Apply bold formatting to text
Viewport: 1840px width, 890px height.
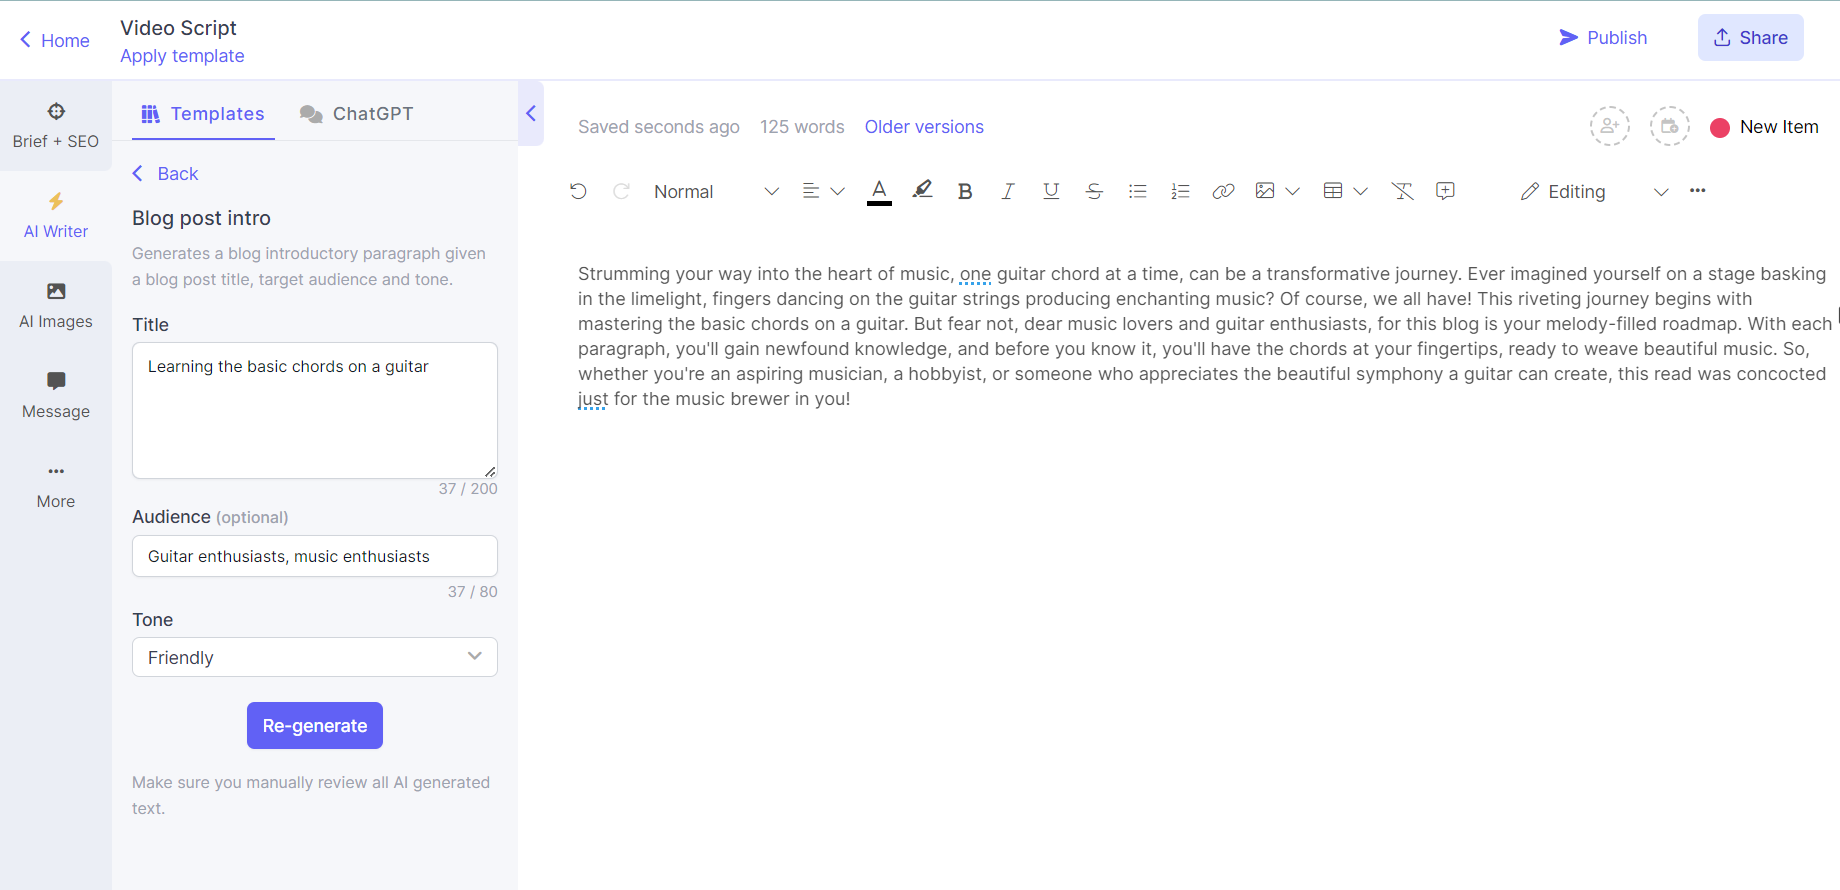click(x=964, y=191)
